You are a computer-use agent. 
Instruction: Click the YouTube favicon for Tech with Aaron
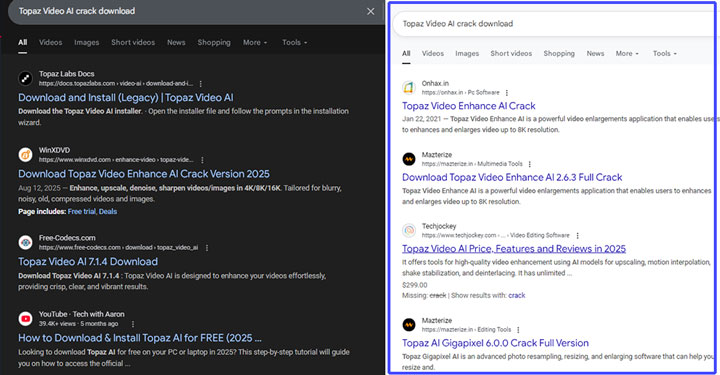click(x=26, y=319)
